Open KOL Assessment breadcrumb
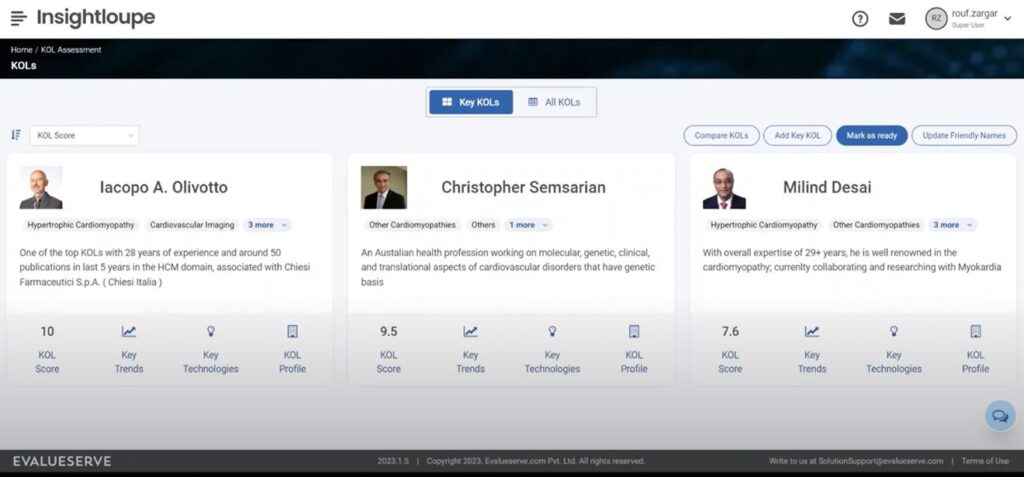1024x477 pixels. coord(71,50)
